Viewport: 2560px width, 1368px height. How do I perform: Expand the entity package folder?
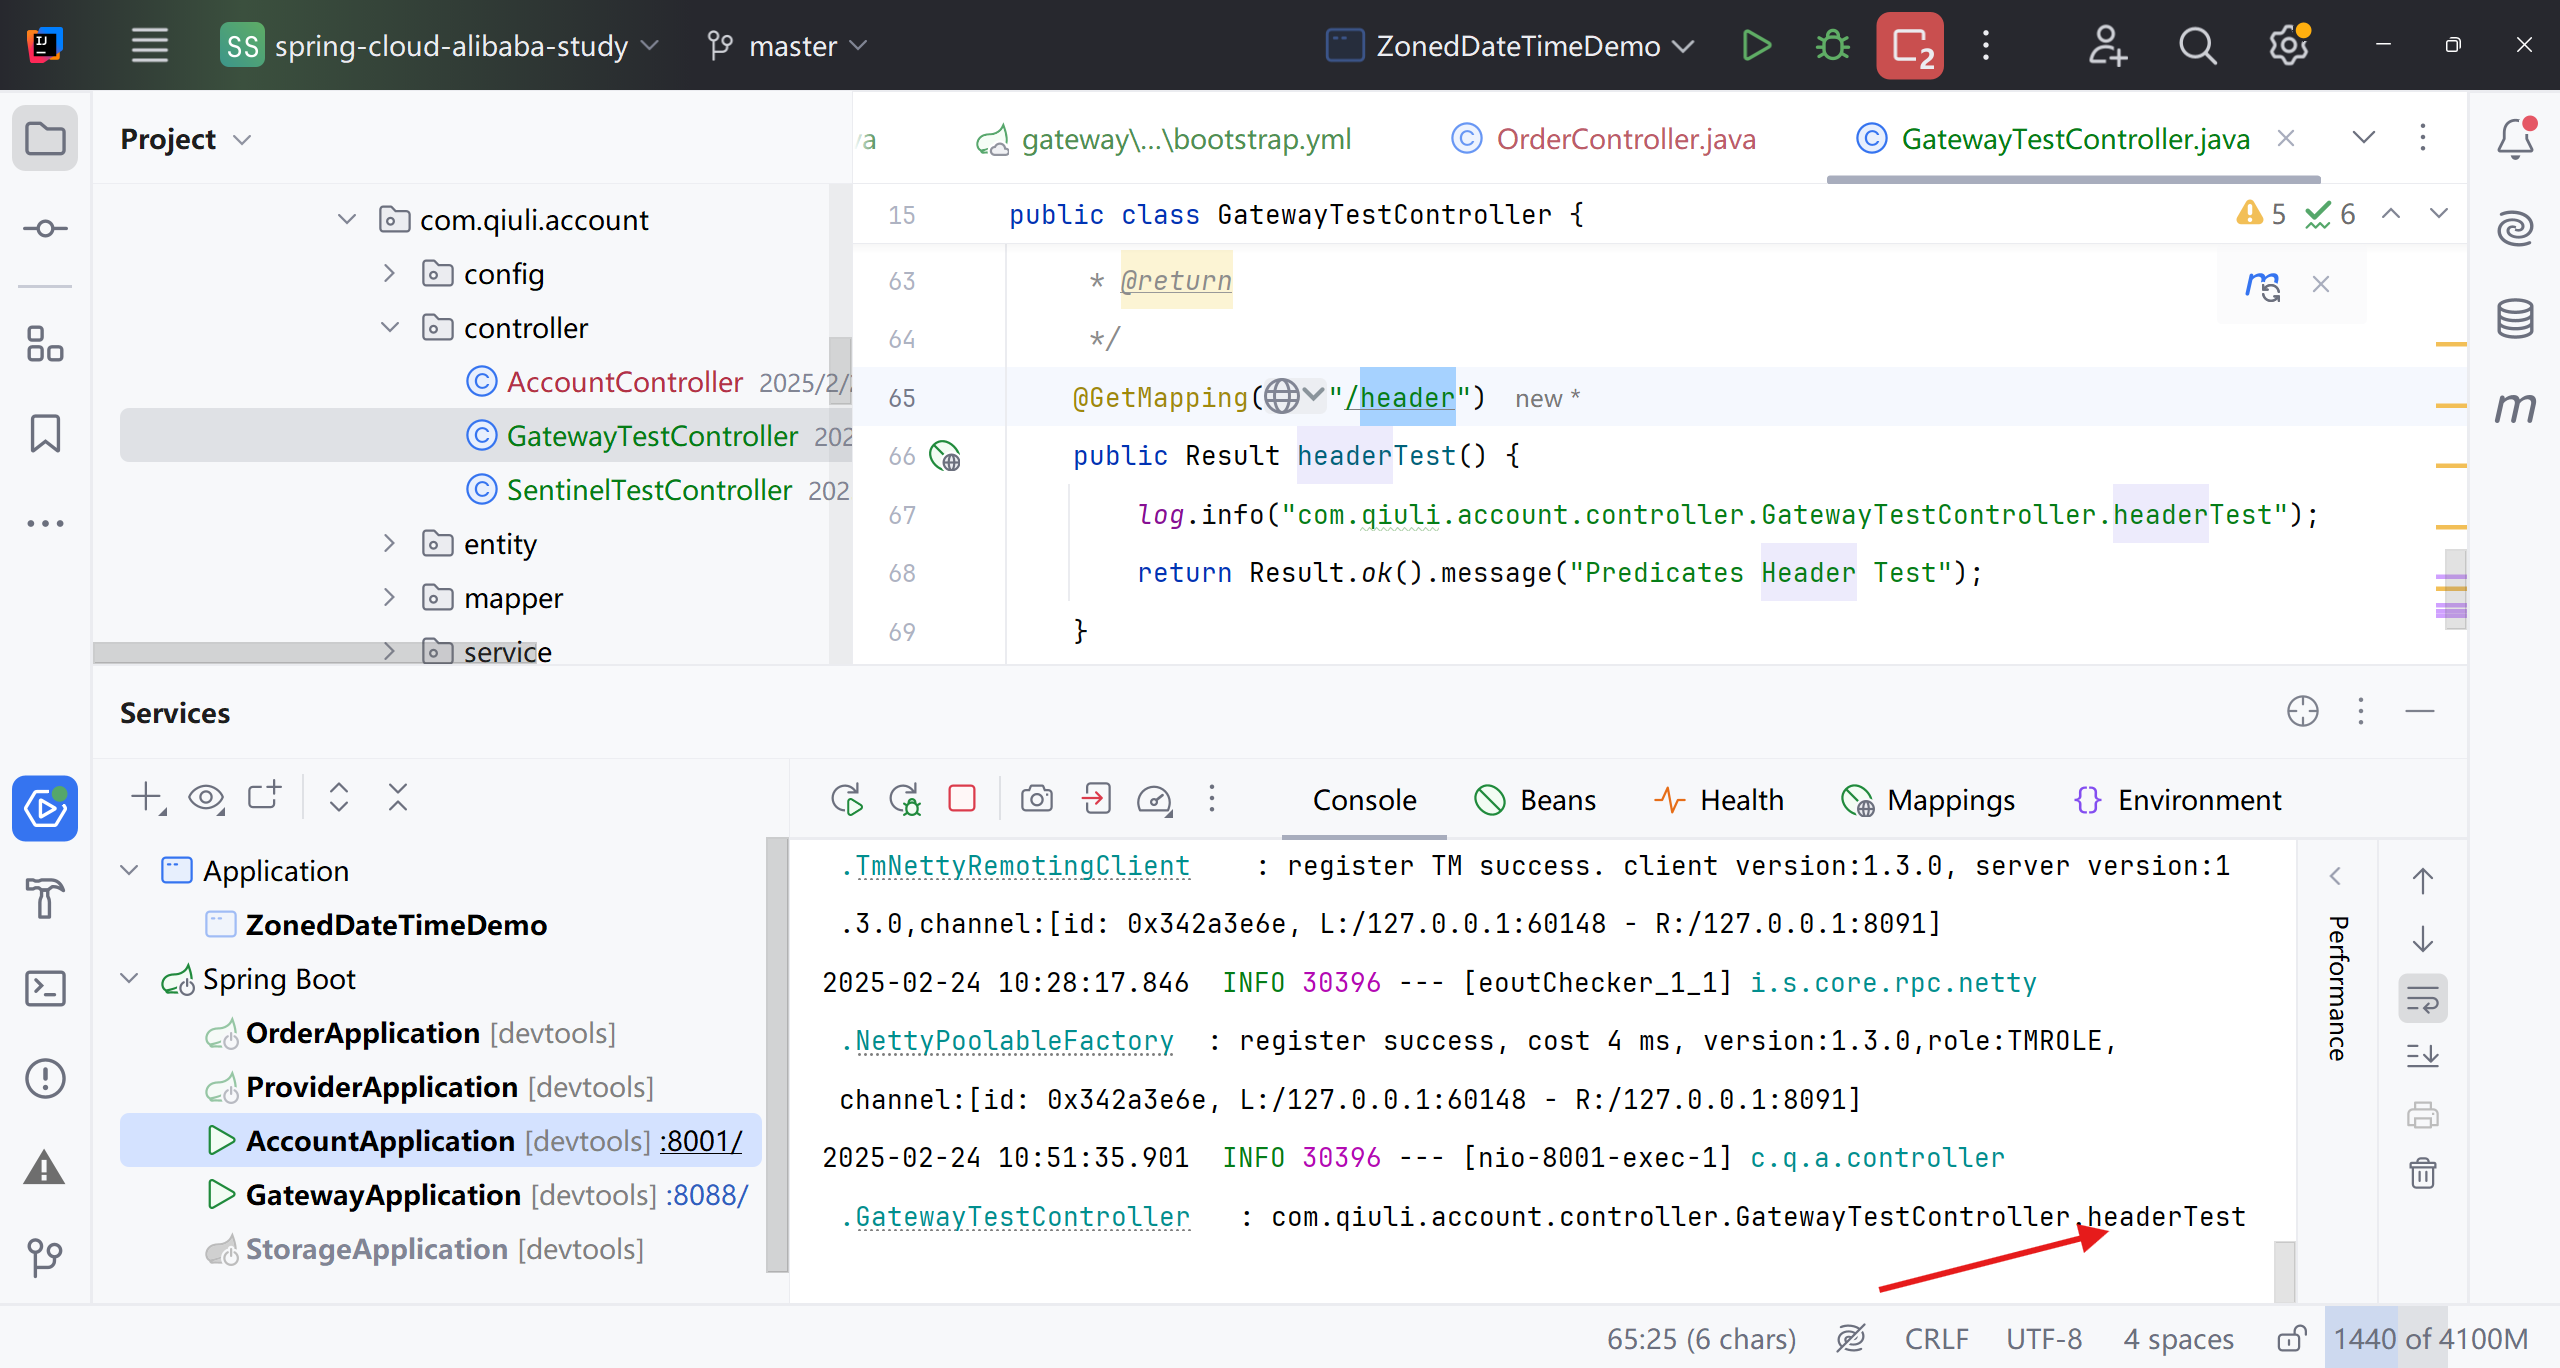click(390, 544)
